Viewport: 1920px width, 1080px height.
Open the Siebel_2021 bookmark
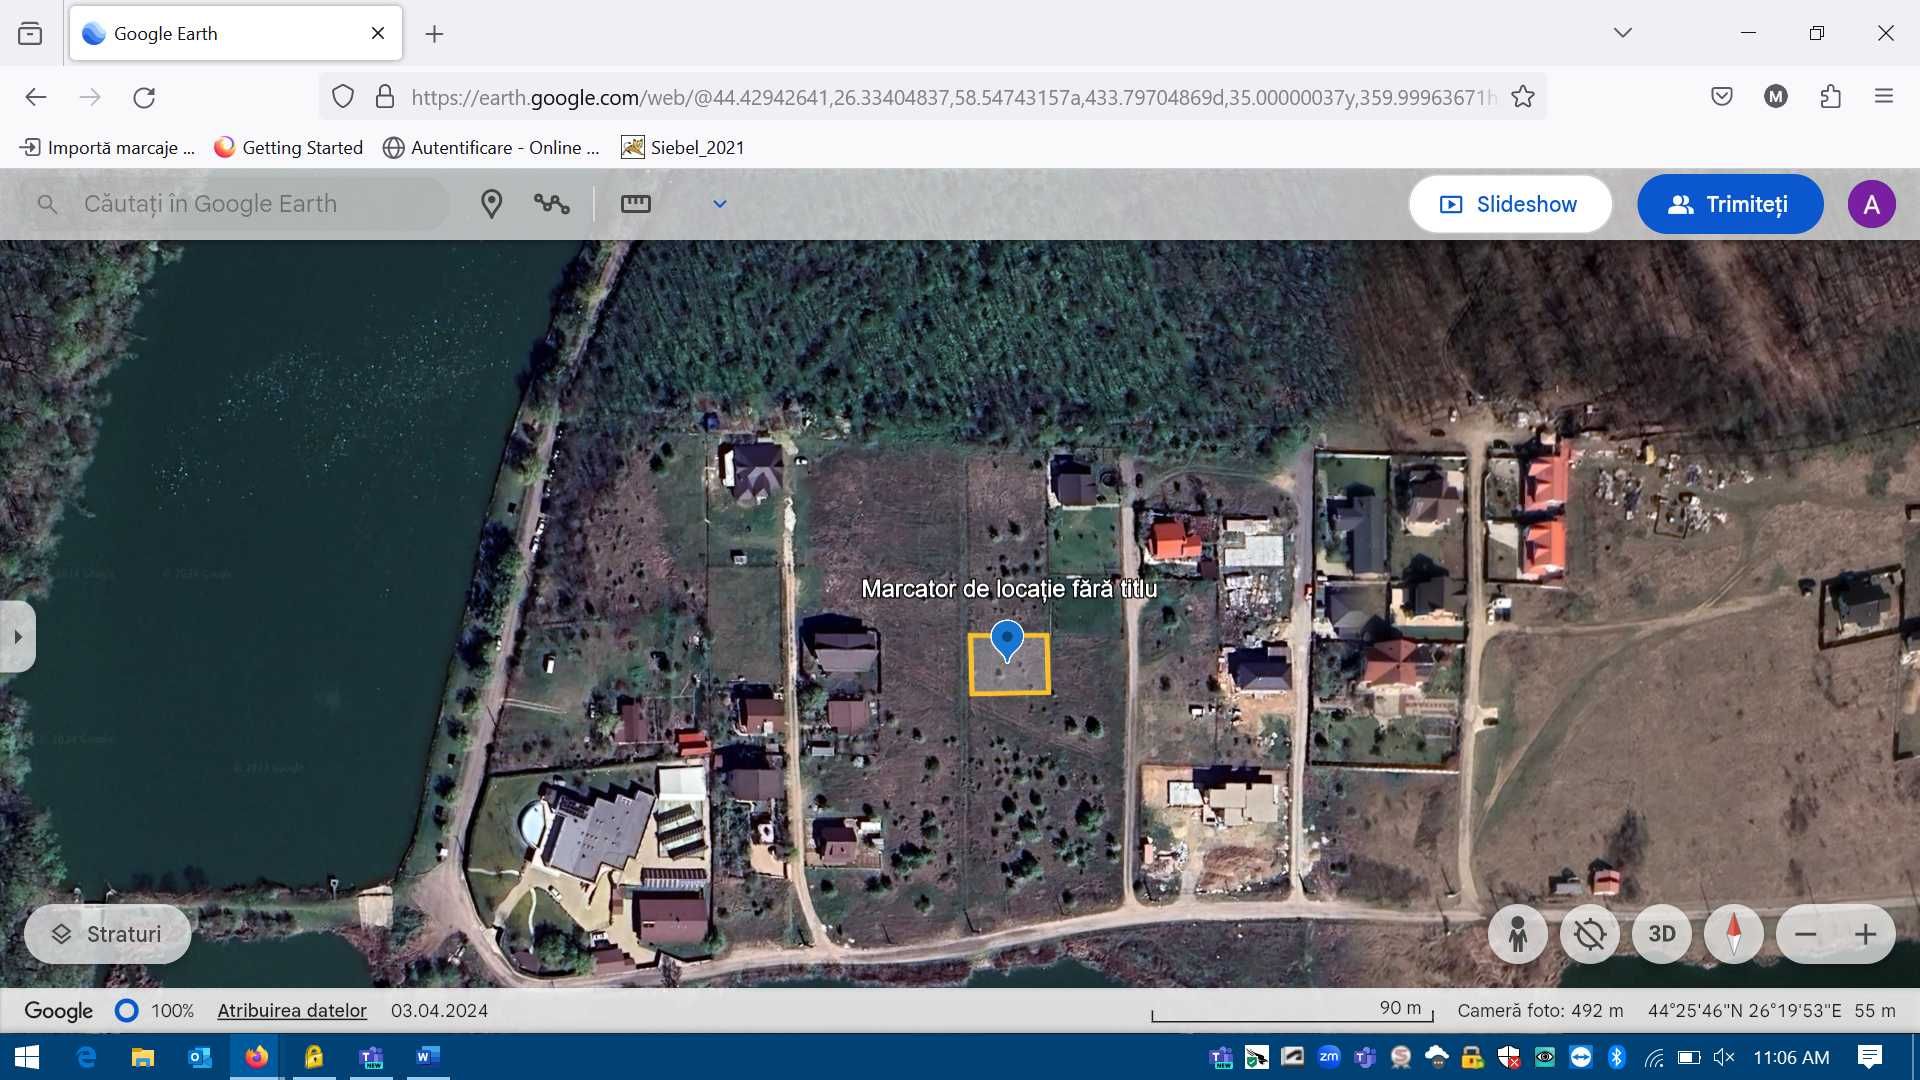[x=683, y=148]
